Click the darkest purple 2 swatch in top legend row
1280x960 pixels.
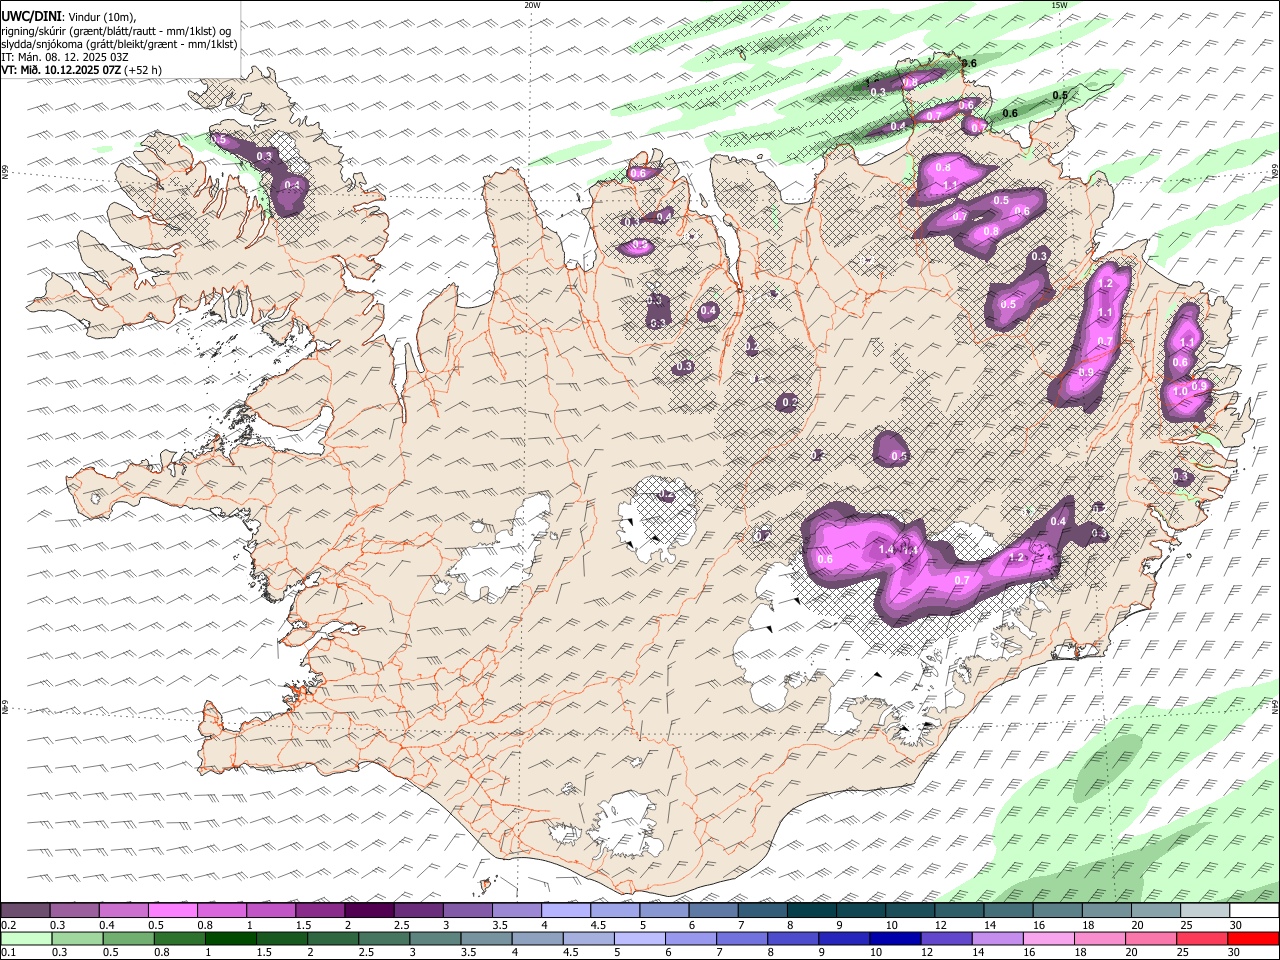click(x=368, y=911)
